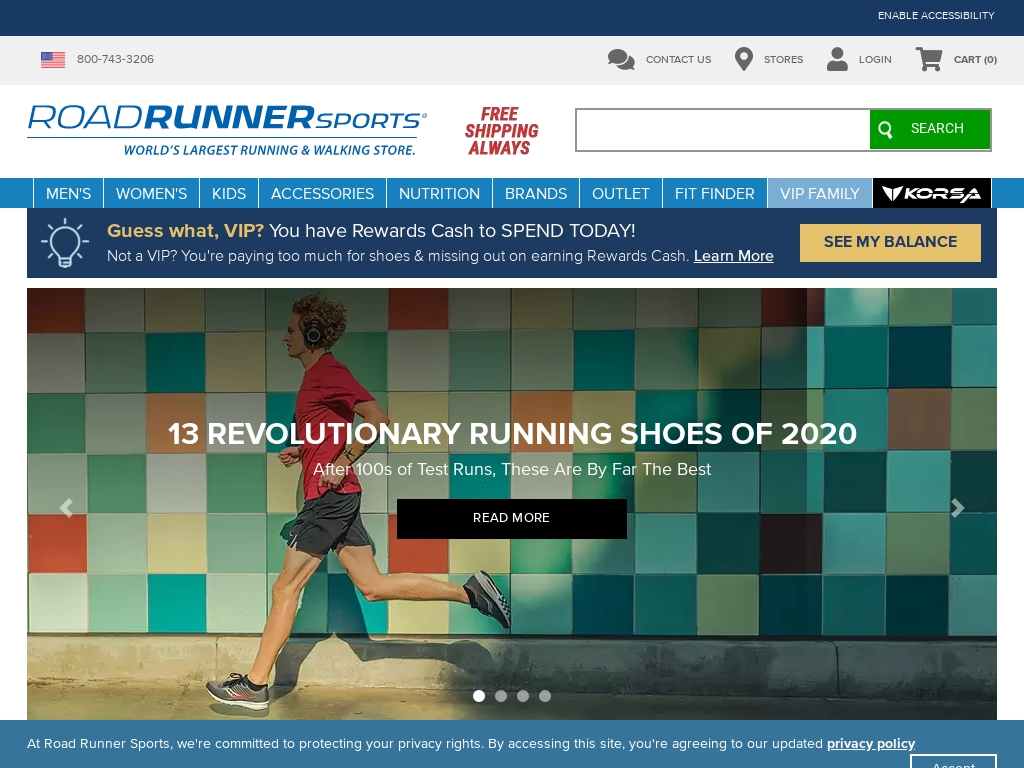Open the MEN'S category dropdown
1024x768 pixels.
click(x=68, y=193)
